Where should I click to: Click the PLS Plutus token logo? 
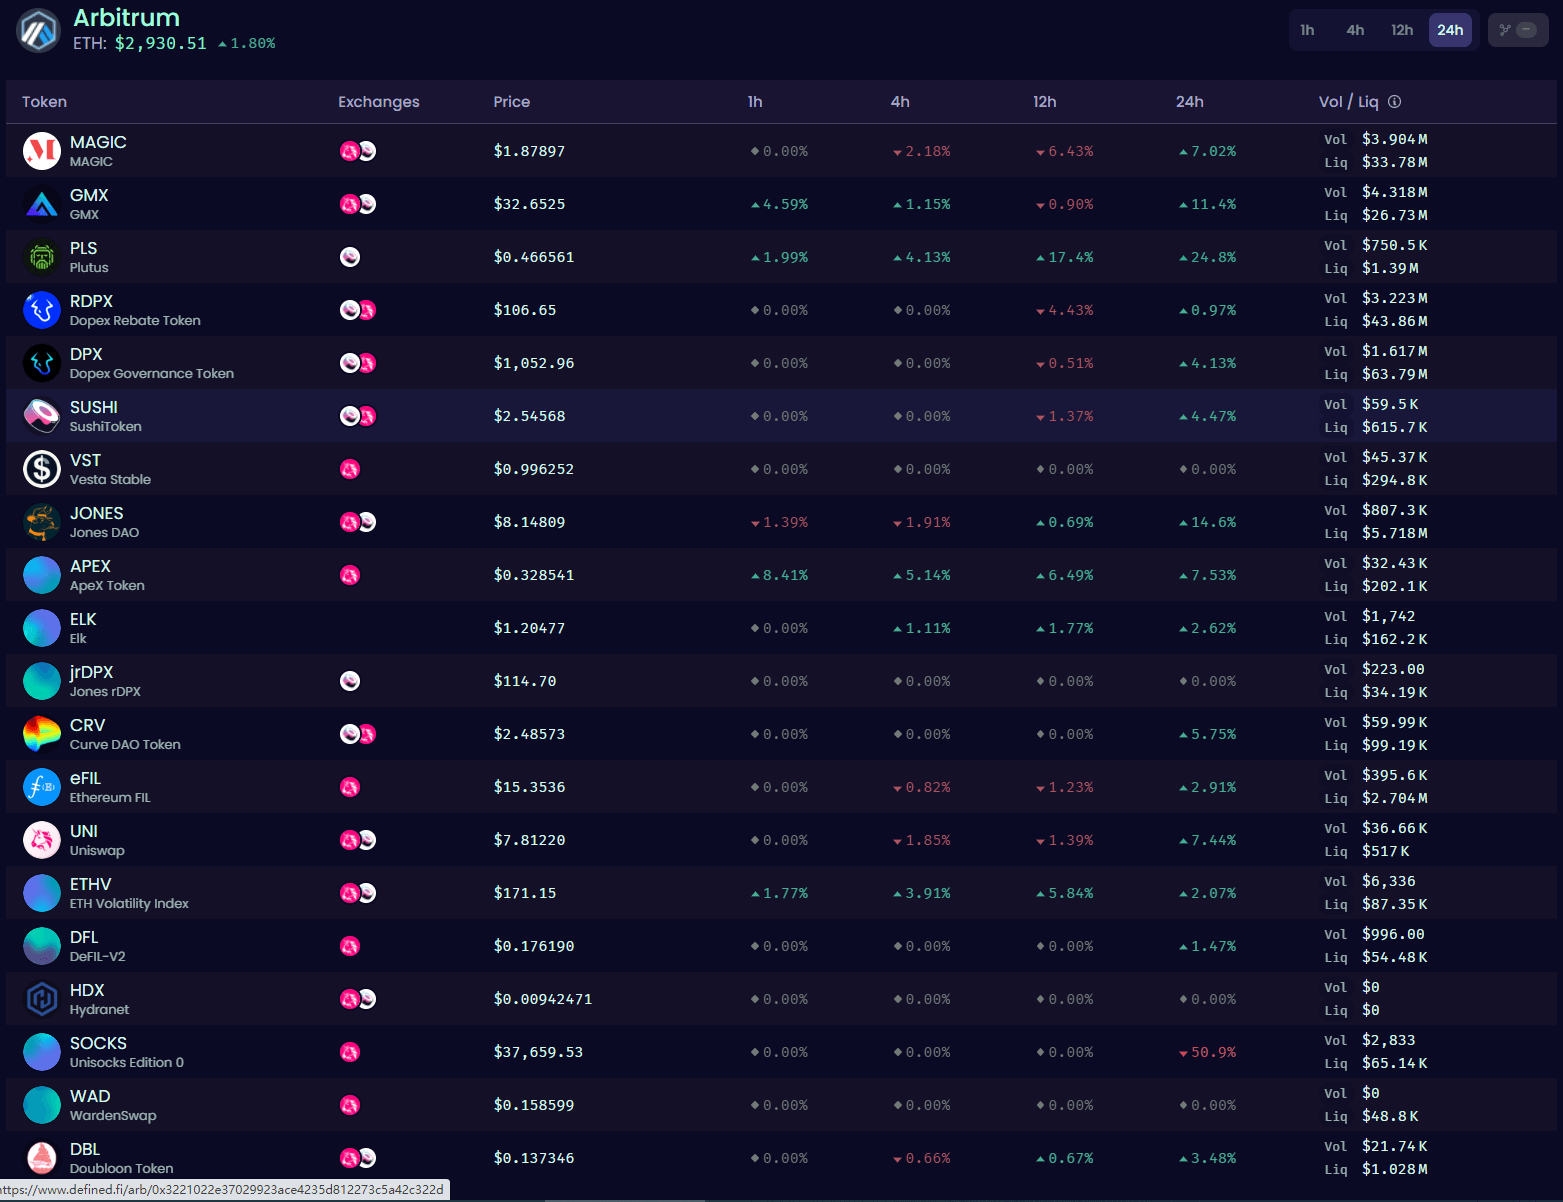tap(42, 257)
